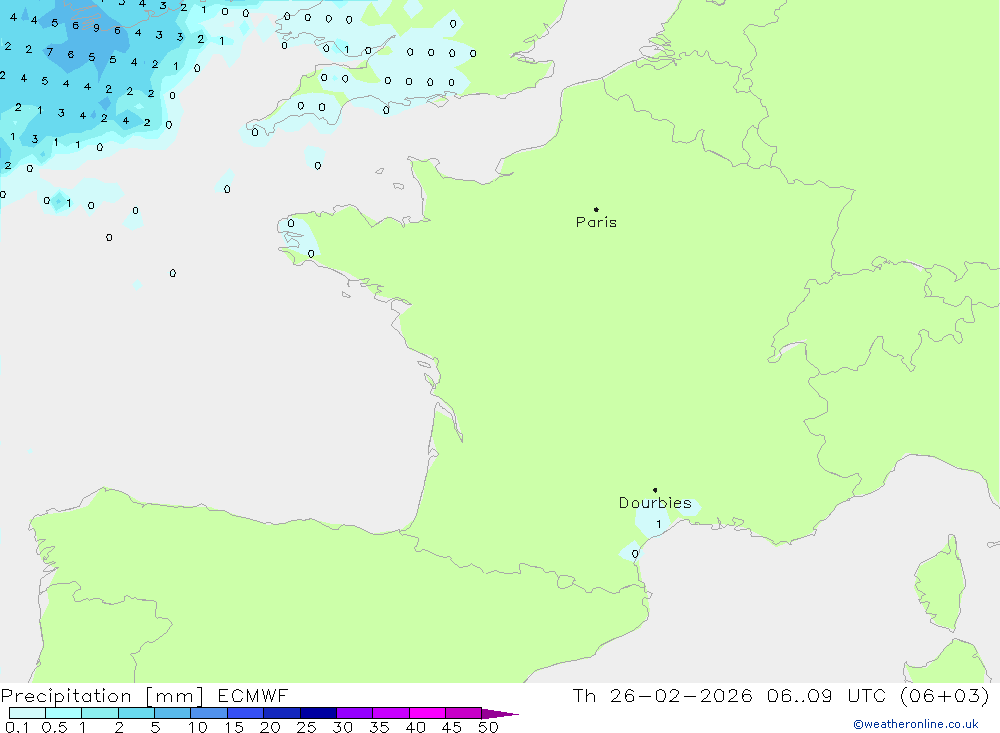Click the 30–35 mm purple swatch
This screenshot has height=733, width=1000.
click(355, 713)
